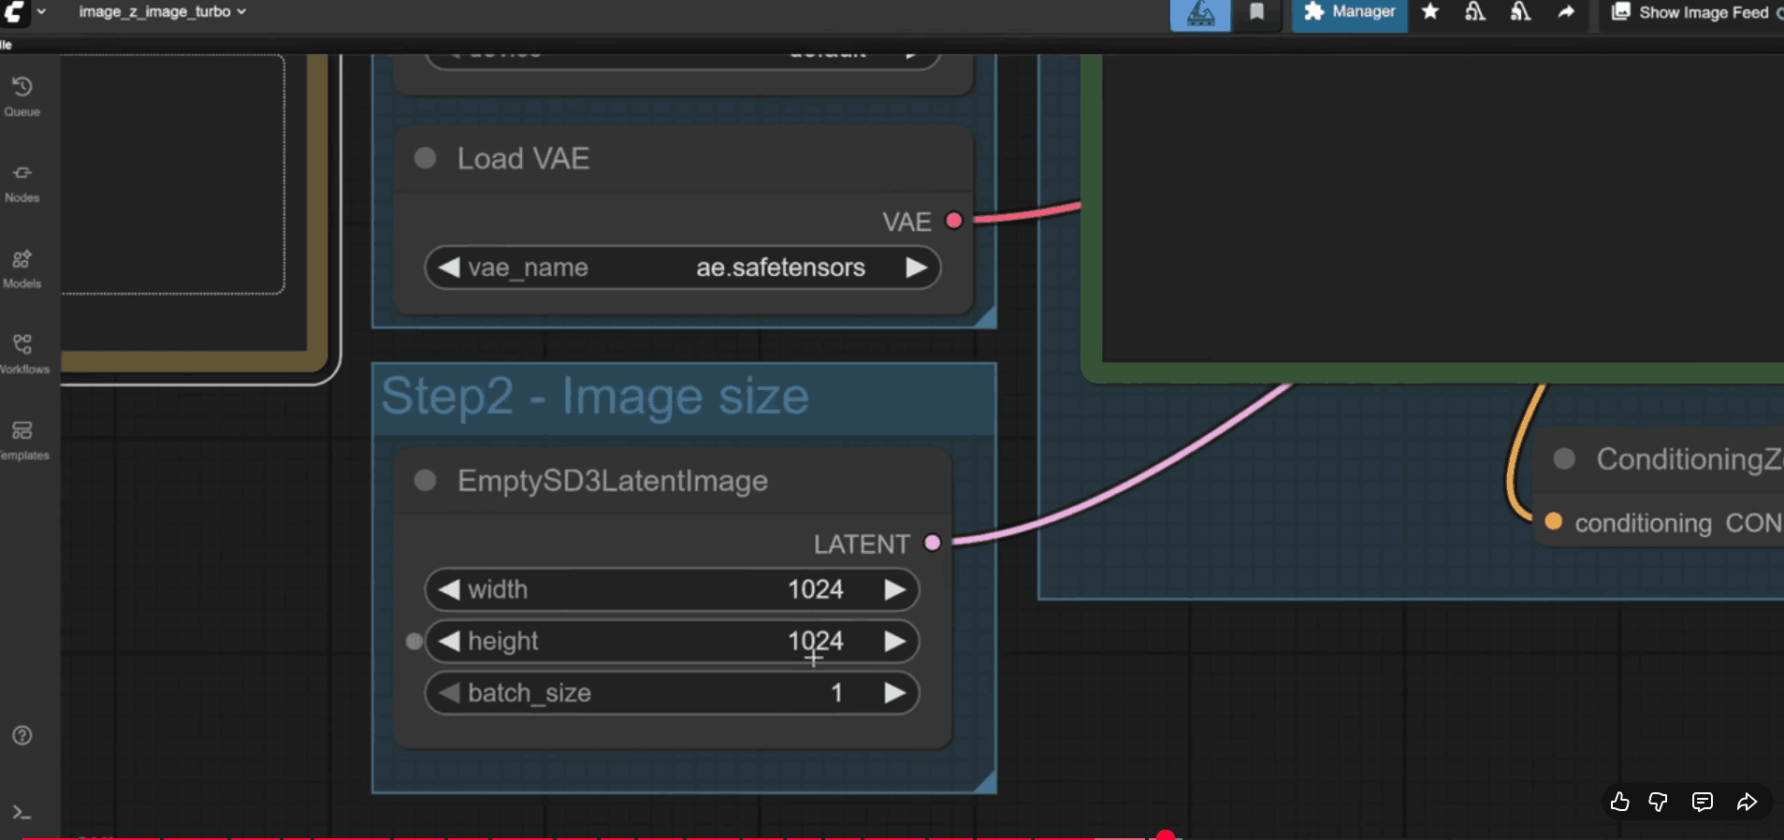Toggle the ConditioningZ node collapse dot
The image size is (1784, 840).
tap(1564, 459)
